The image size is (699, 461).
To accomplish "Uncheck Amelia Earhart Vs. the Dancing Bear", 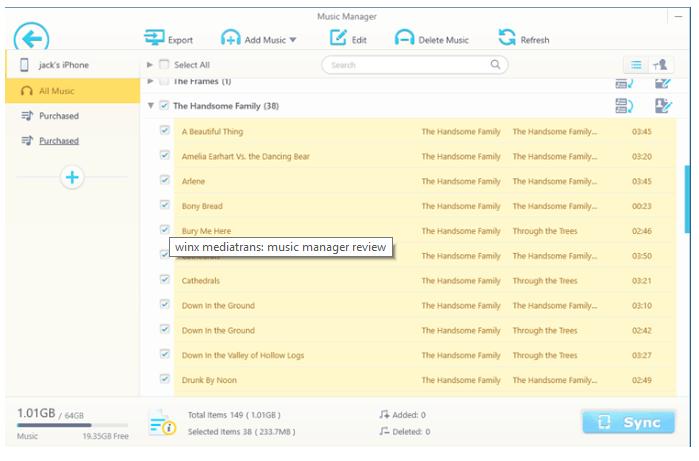I will coord(165,156).
